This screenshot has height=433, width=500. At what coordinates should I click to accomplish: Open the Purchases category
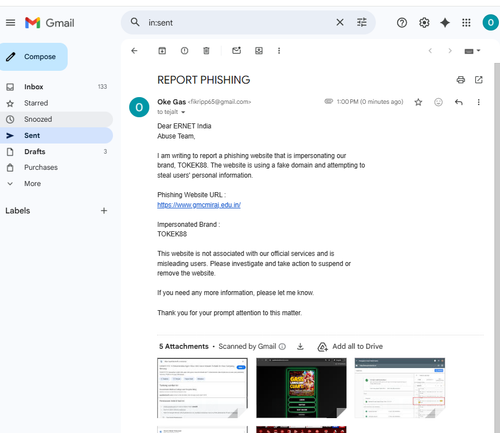[56, 167]
